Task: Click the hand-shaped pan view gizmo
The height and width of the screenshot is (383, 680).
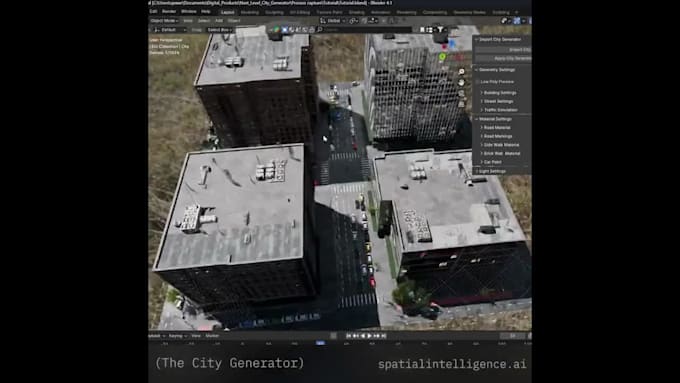Action: click(x=461, y=82)
